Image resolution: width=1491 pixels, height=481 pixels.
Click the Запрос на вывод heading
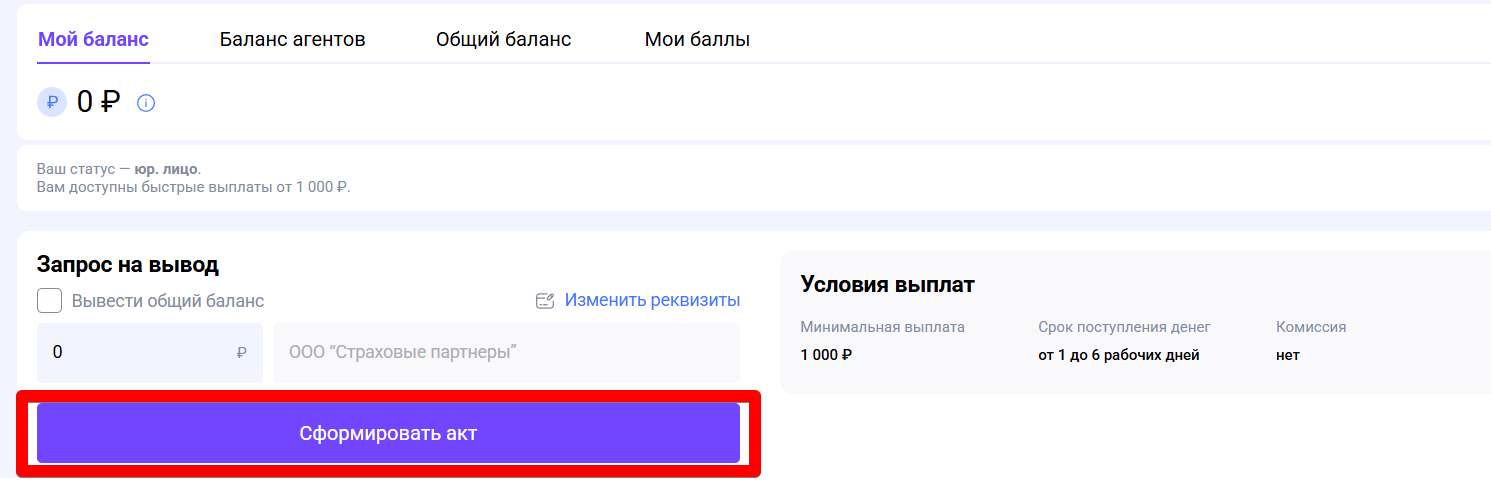pos(128,265)
